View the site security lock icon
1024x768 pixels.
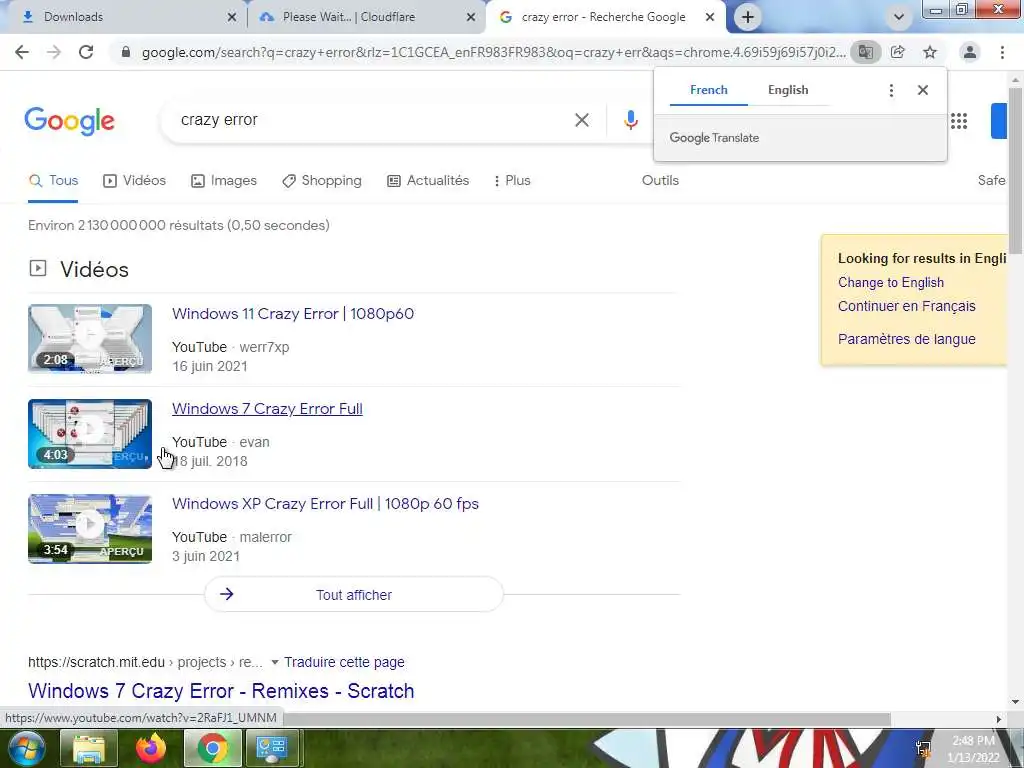tap(126, 52)
